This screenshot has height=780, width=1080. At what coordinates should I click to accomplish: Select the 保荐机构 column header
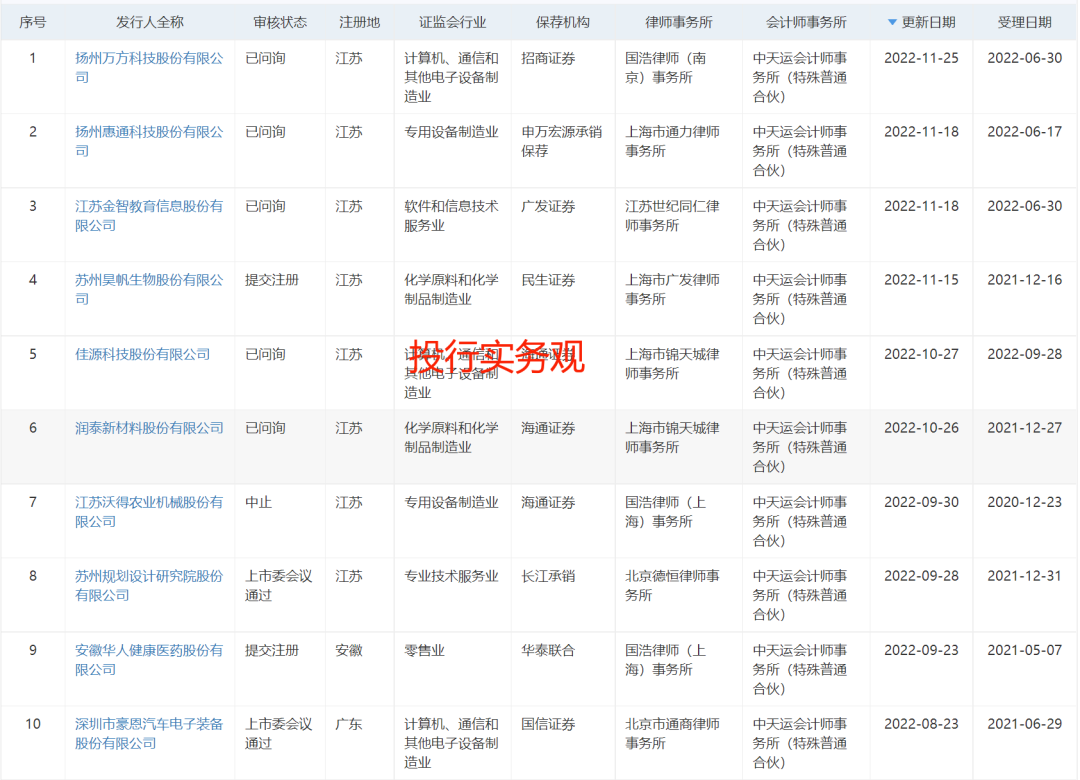[x=563, y=23]
